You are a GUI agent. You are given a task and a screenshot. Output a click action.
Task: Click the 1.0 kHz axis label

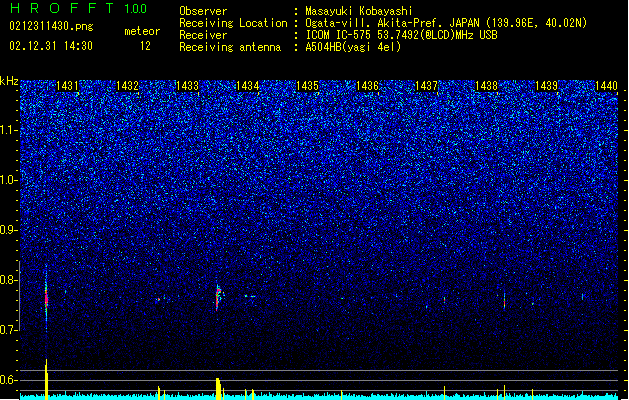[x=9, y=180]
